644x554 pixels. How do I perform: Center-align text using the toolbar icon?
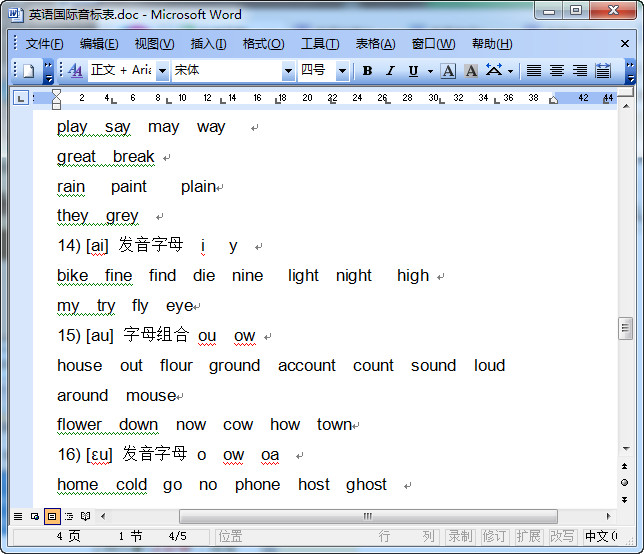point(557,71)
